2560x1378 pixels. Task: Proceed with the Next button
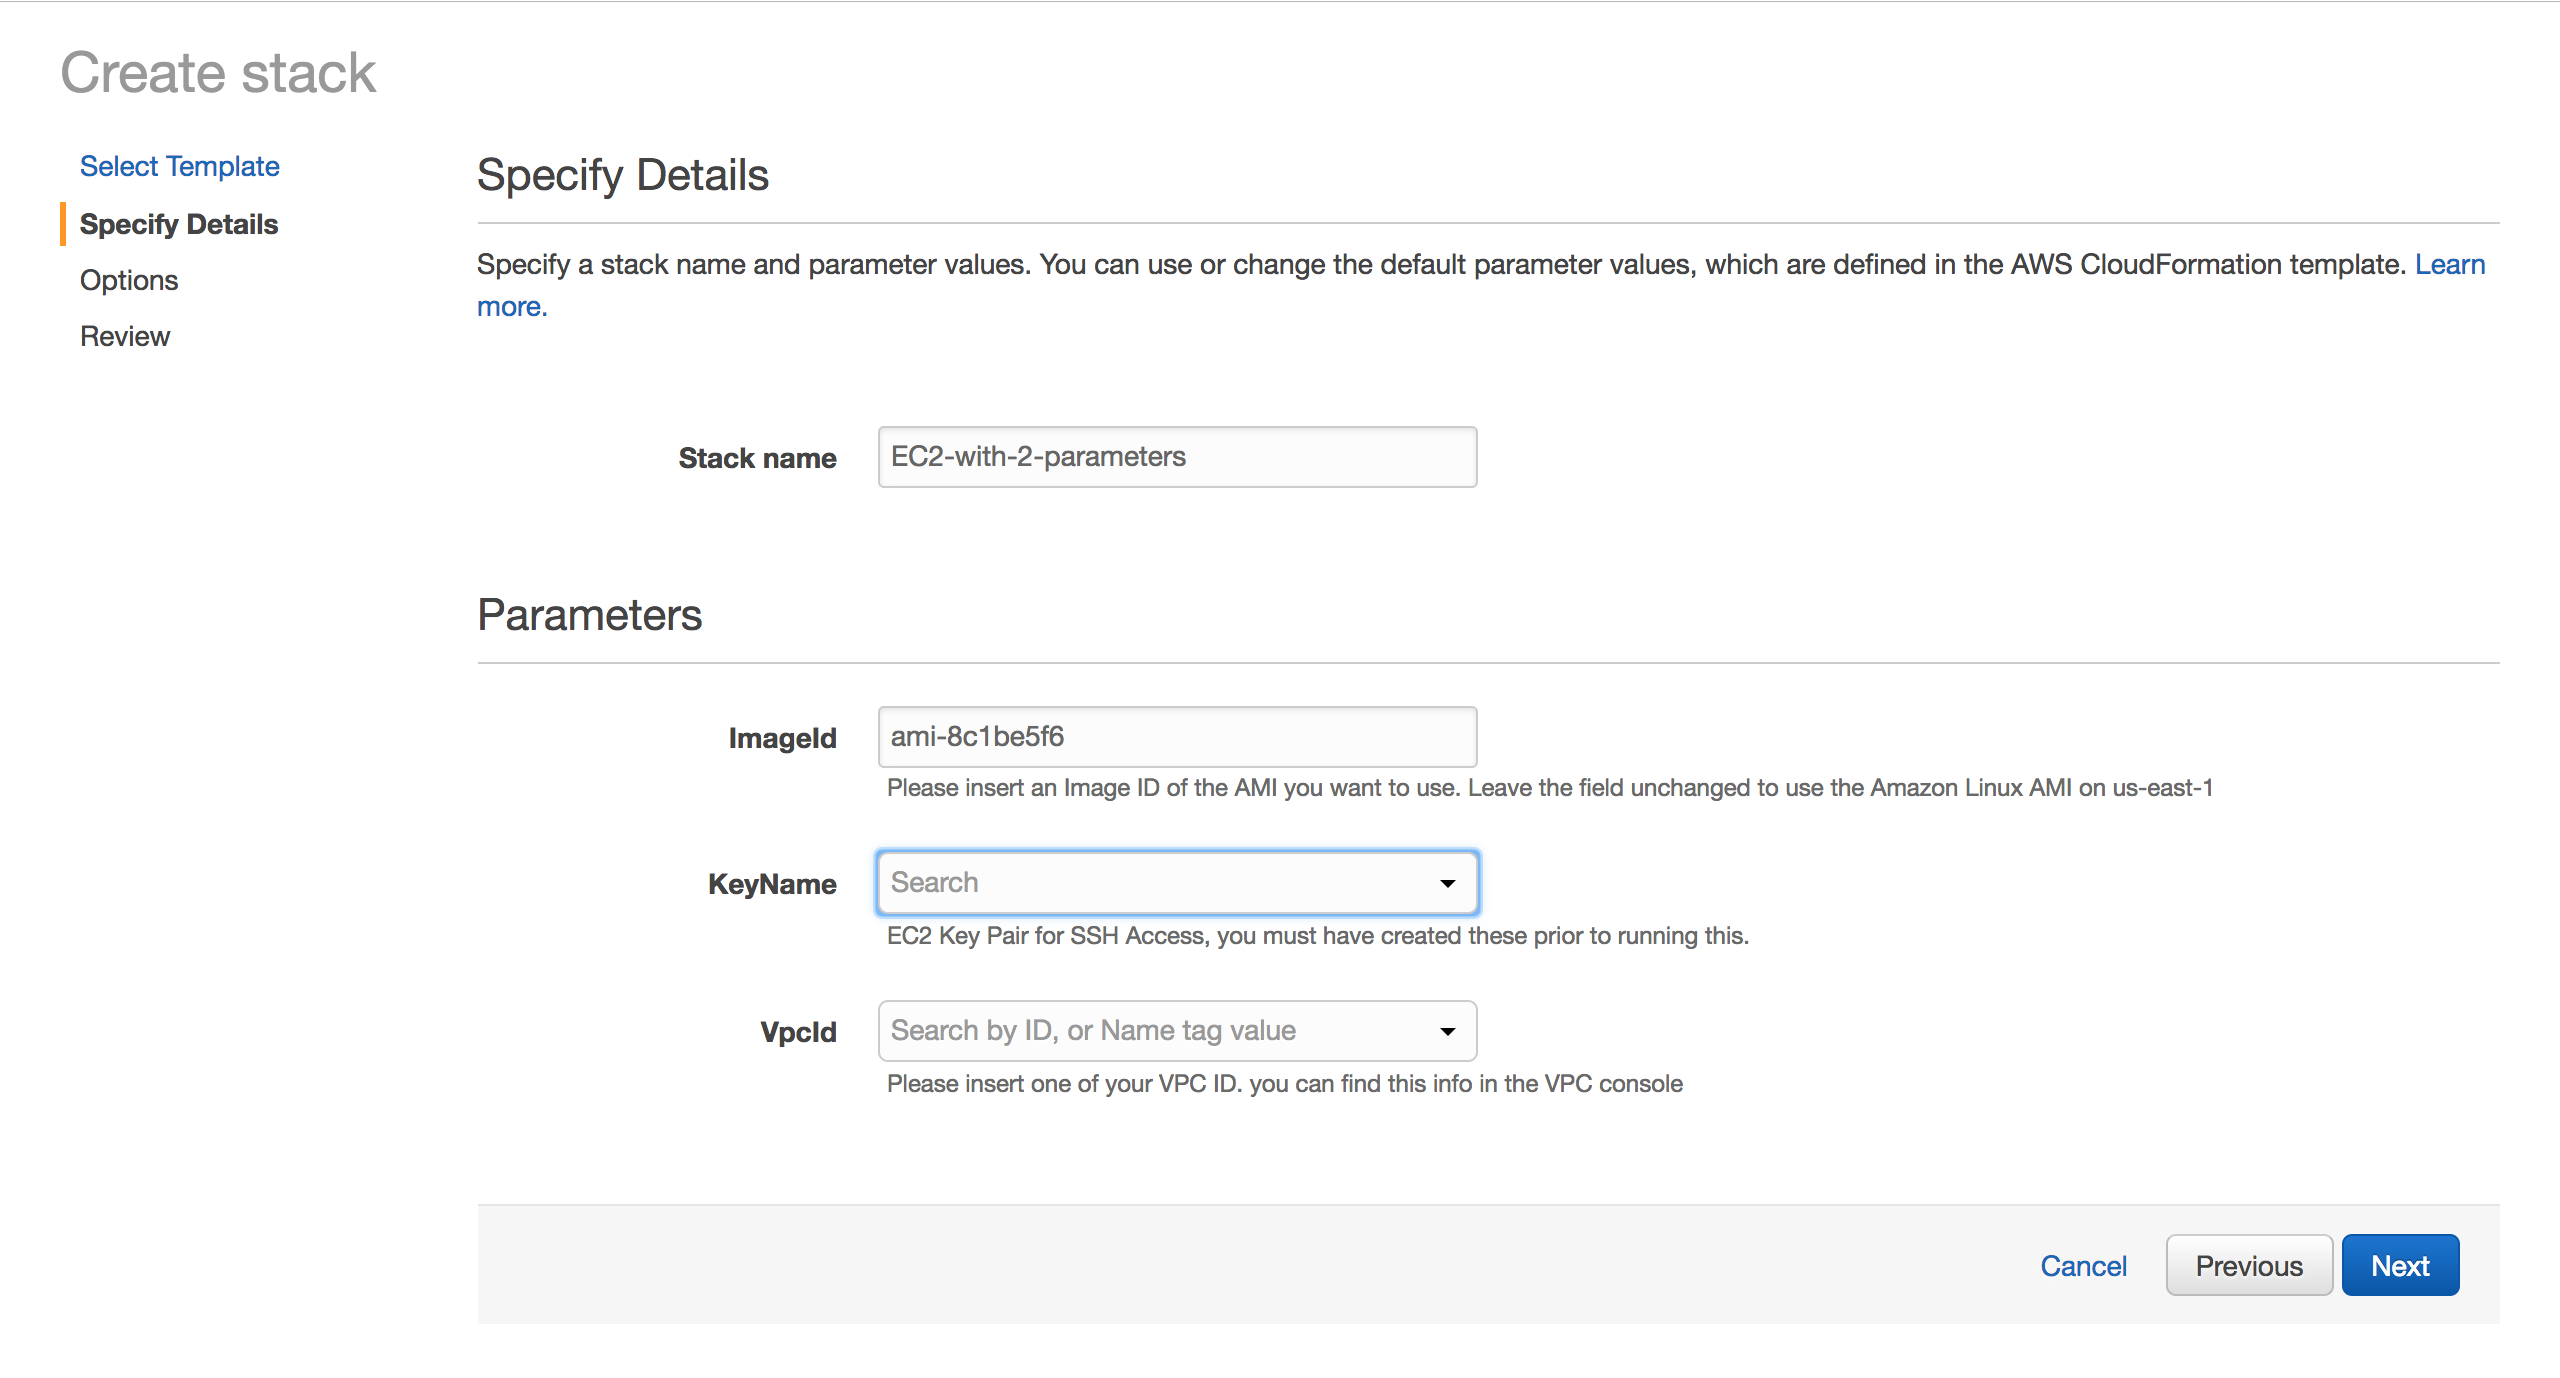coord(2400,1265)
